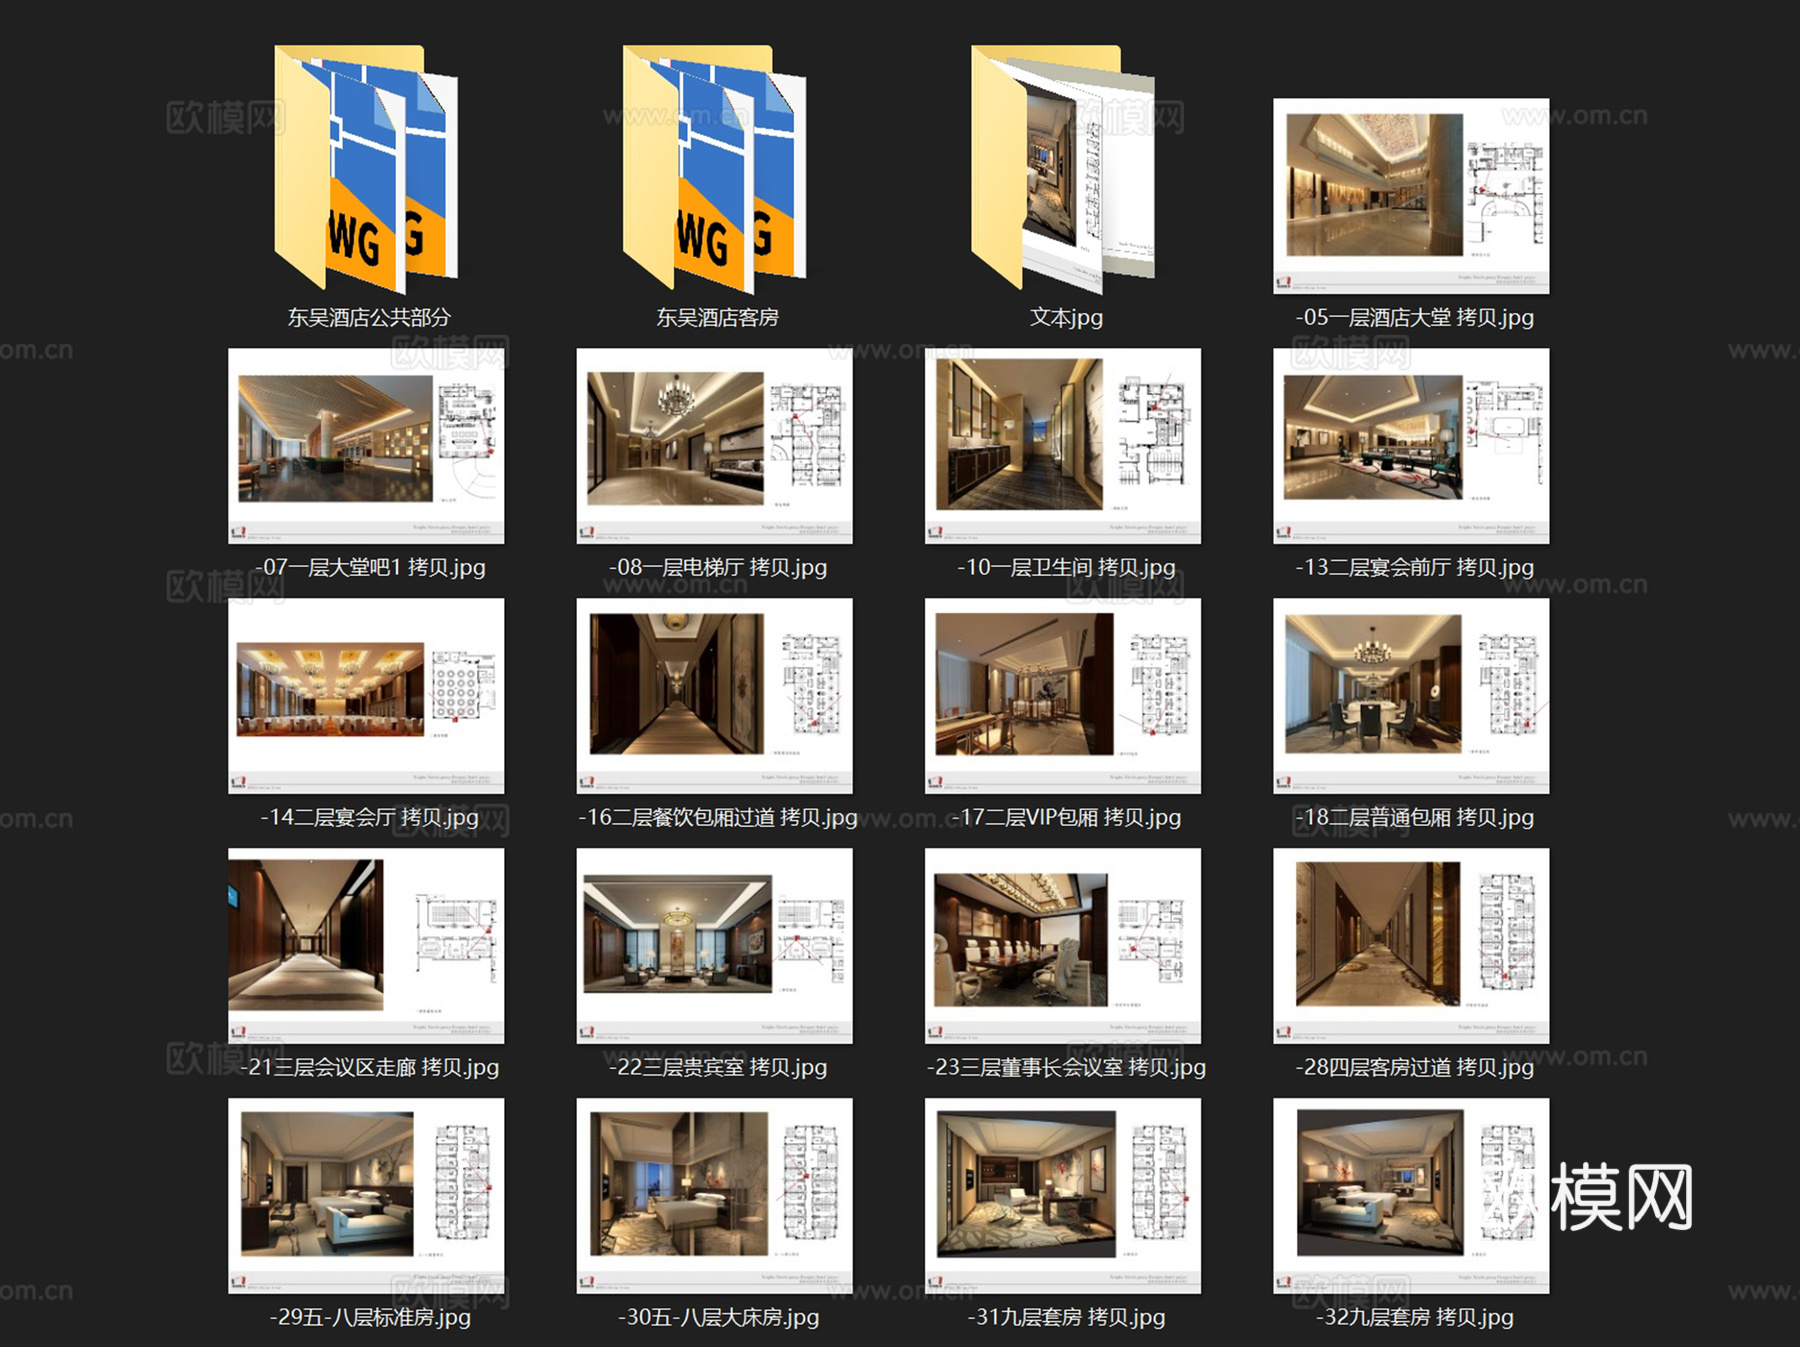Click the file name -07一层大堂吧1 拷贝.jpg
This screenshot has height=1347, width=1800.
coord(370,567)
